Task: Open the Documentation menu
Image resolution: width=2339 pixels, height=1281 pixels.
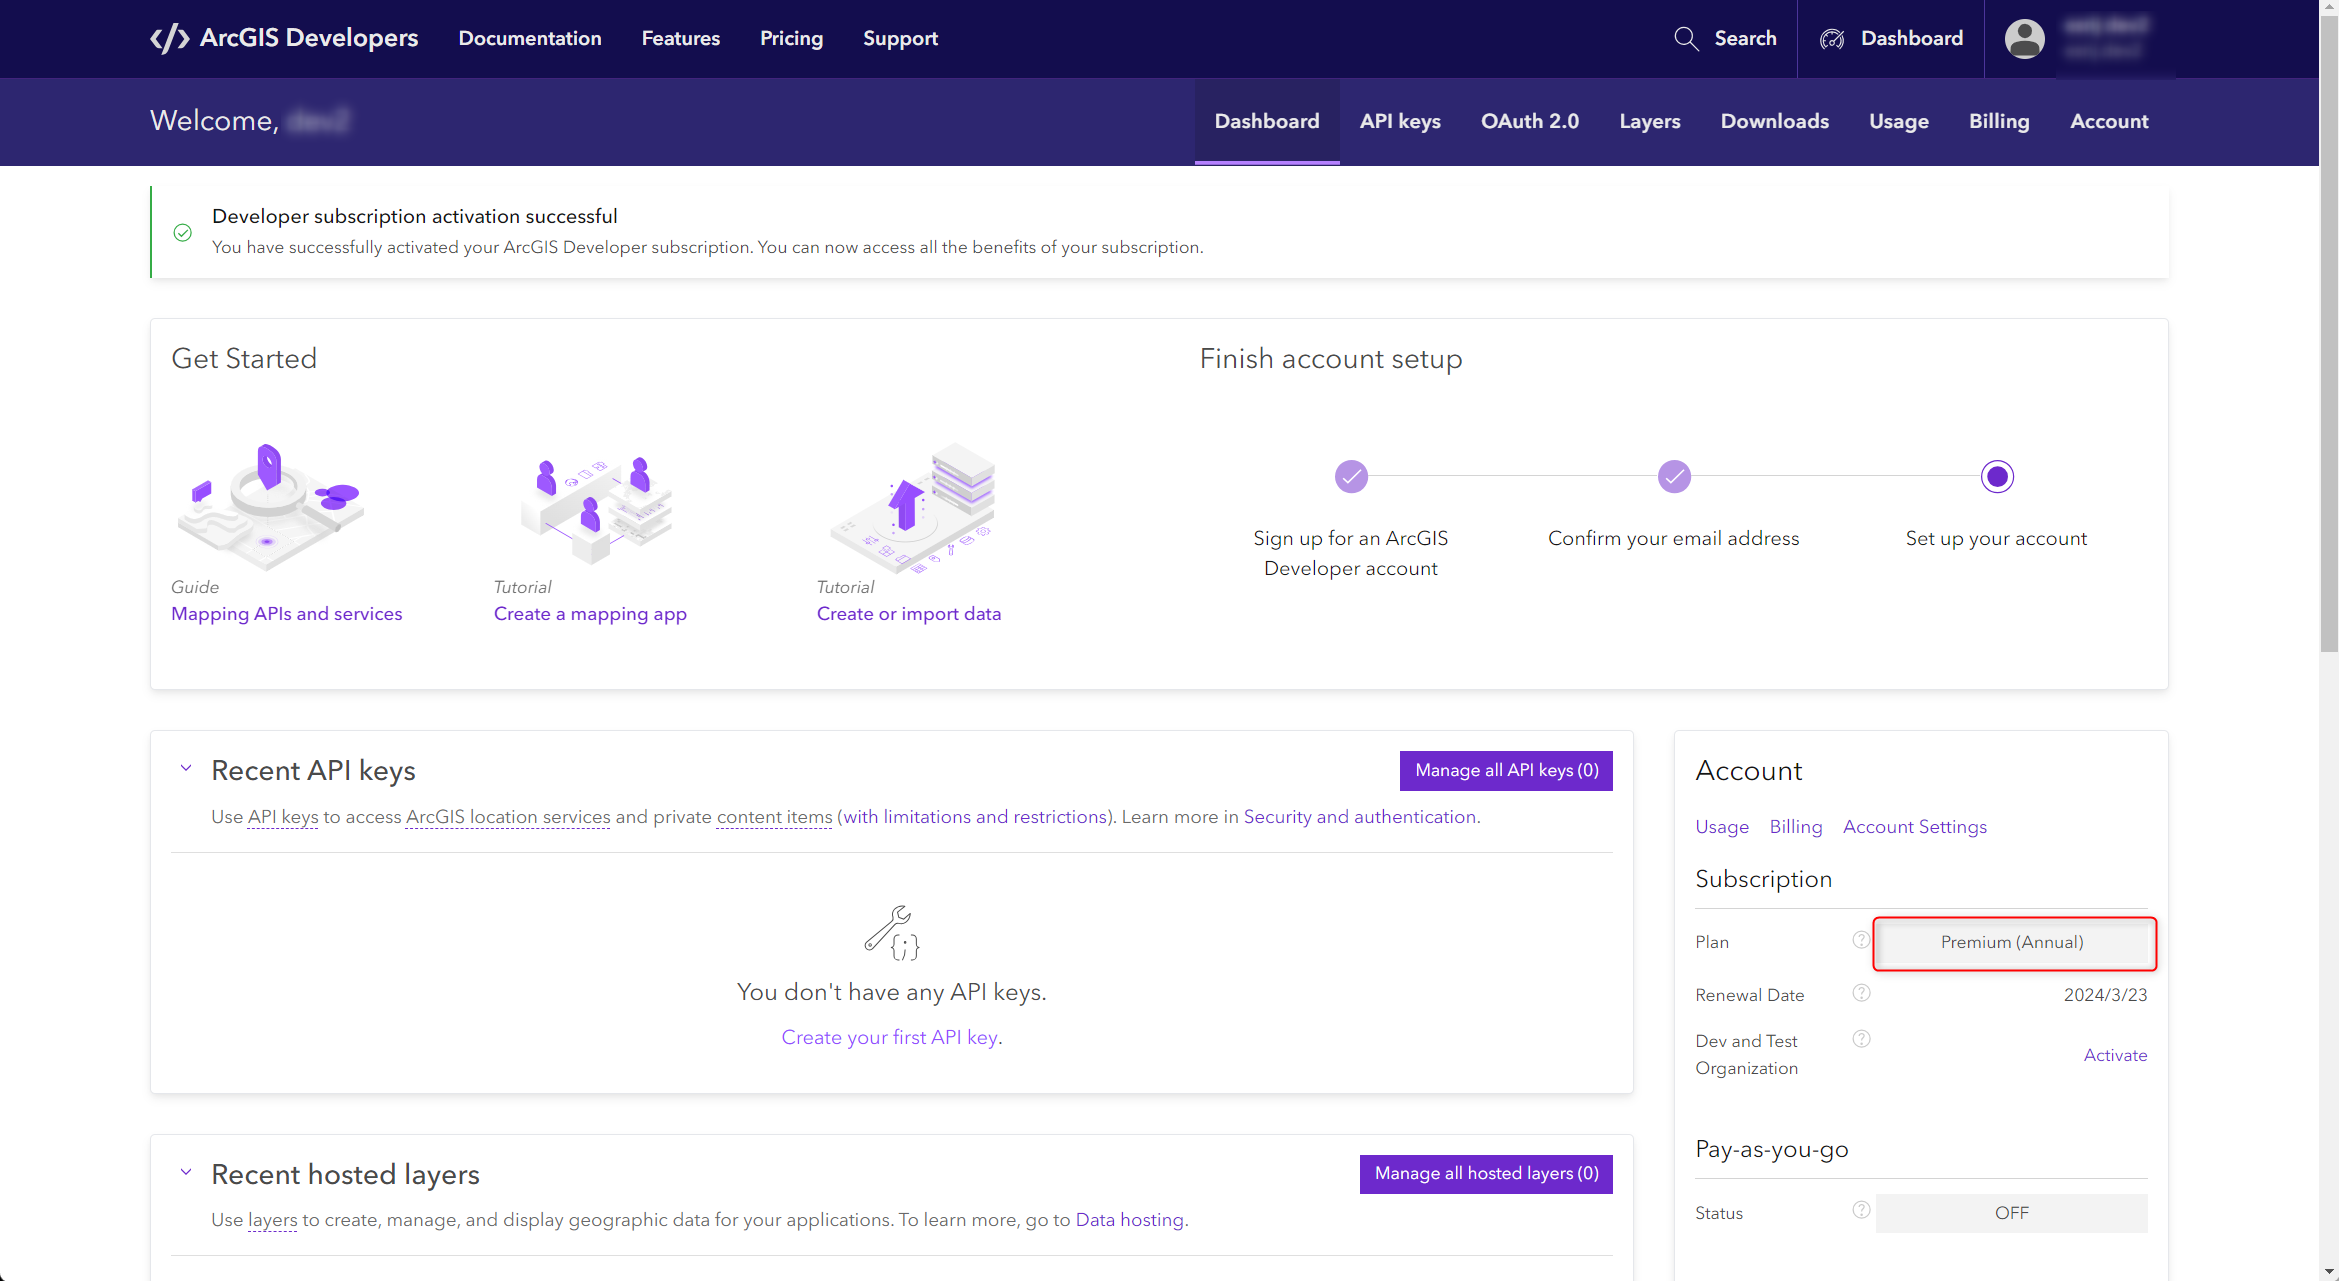Action: 530,38
